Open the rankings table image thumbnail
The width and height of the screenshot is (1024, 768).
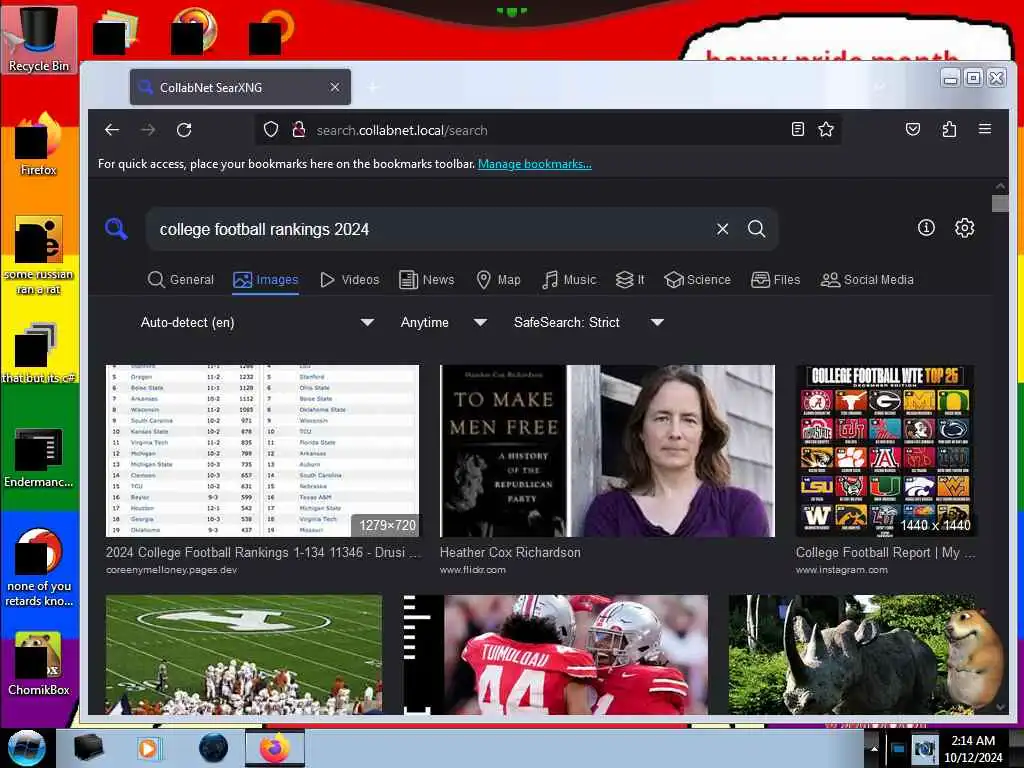coord(263,451)
